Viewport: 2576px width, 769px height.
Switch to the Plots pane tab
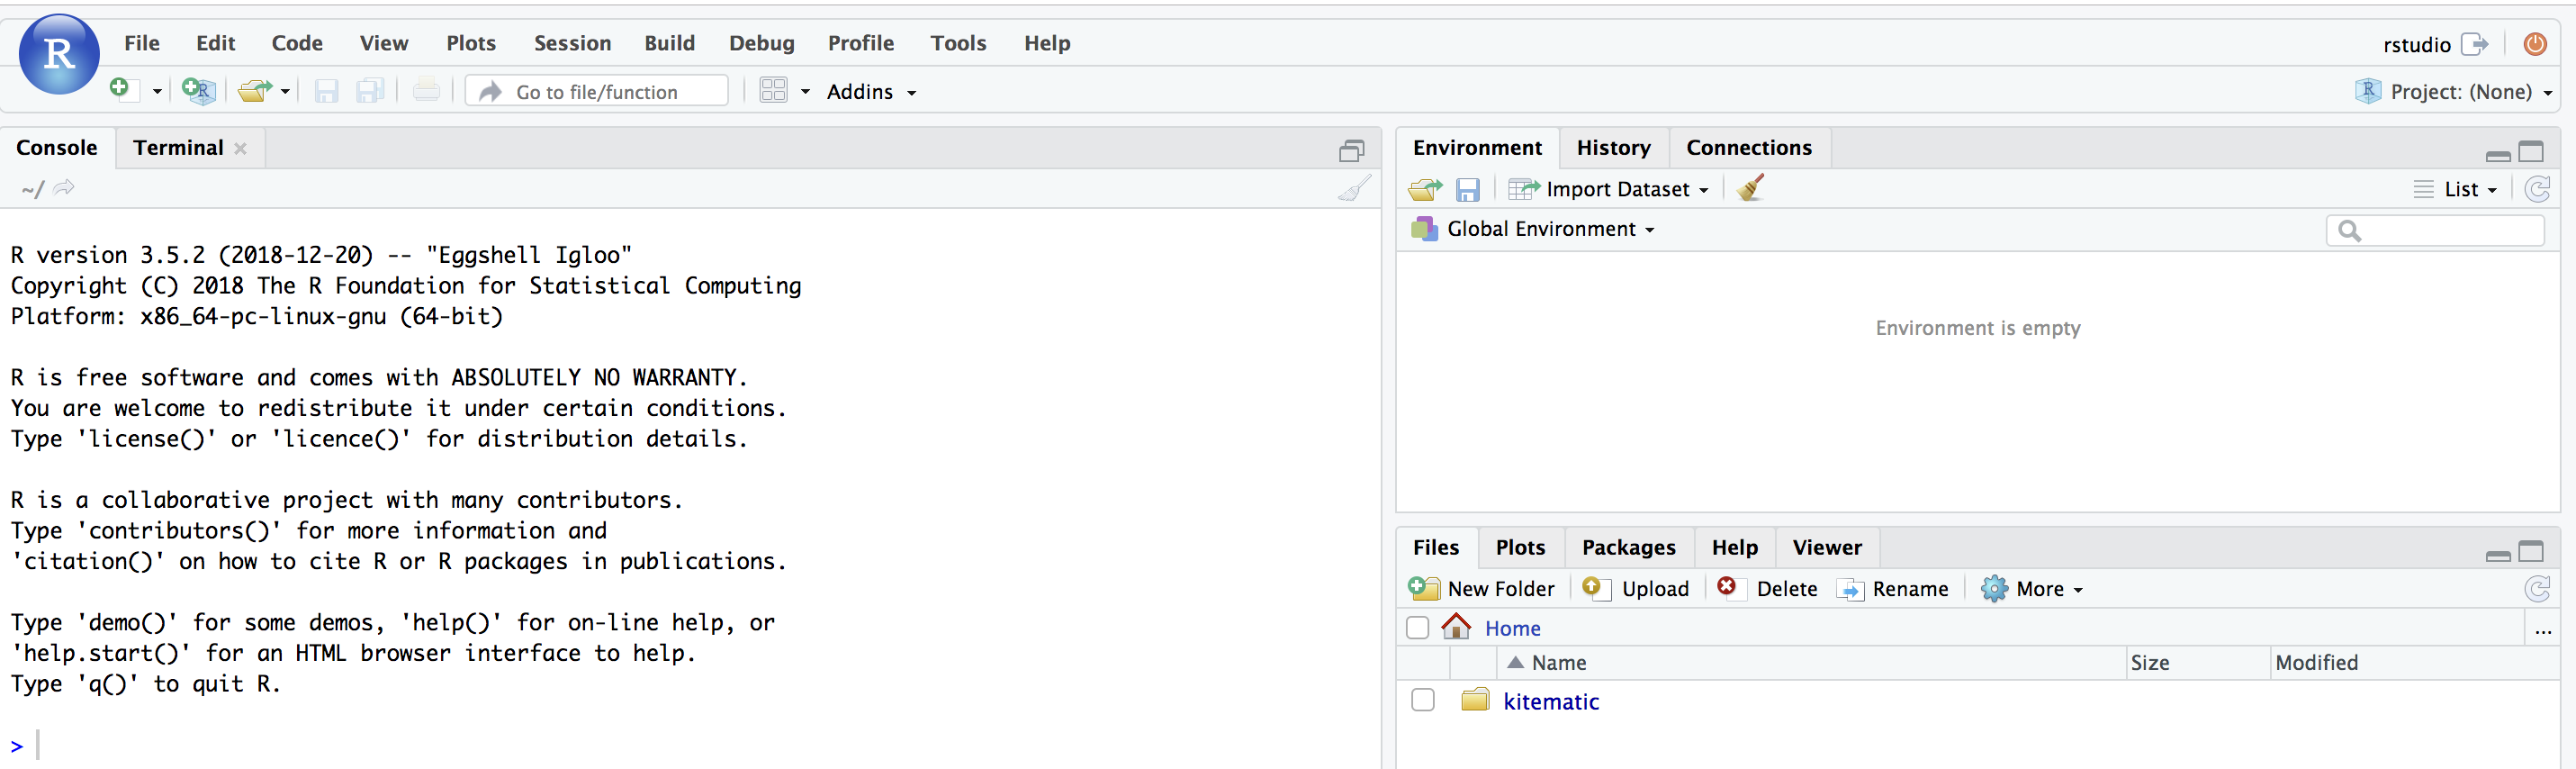coord(1520,548)
